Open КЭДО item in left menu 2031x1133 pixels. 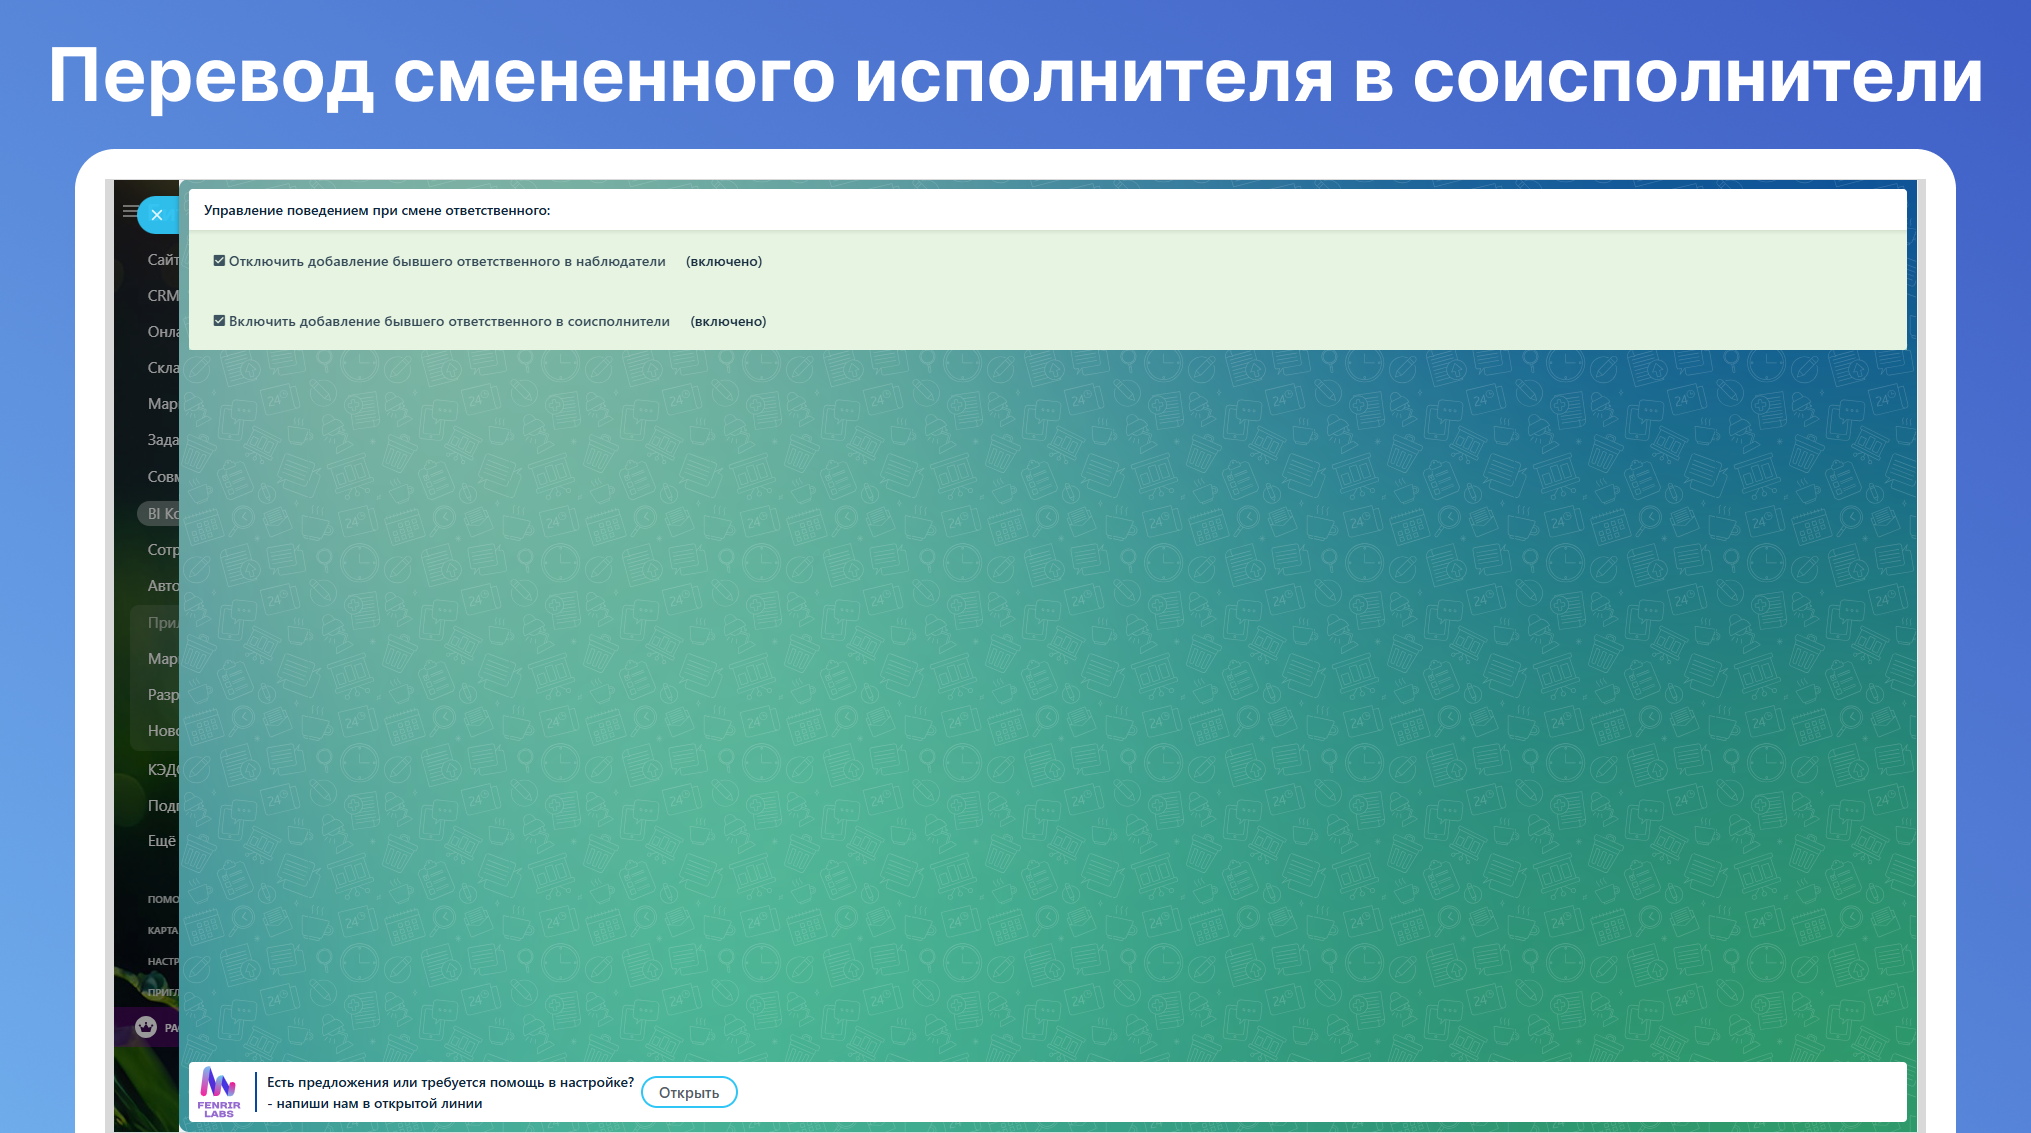(162, 770)
